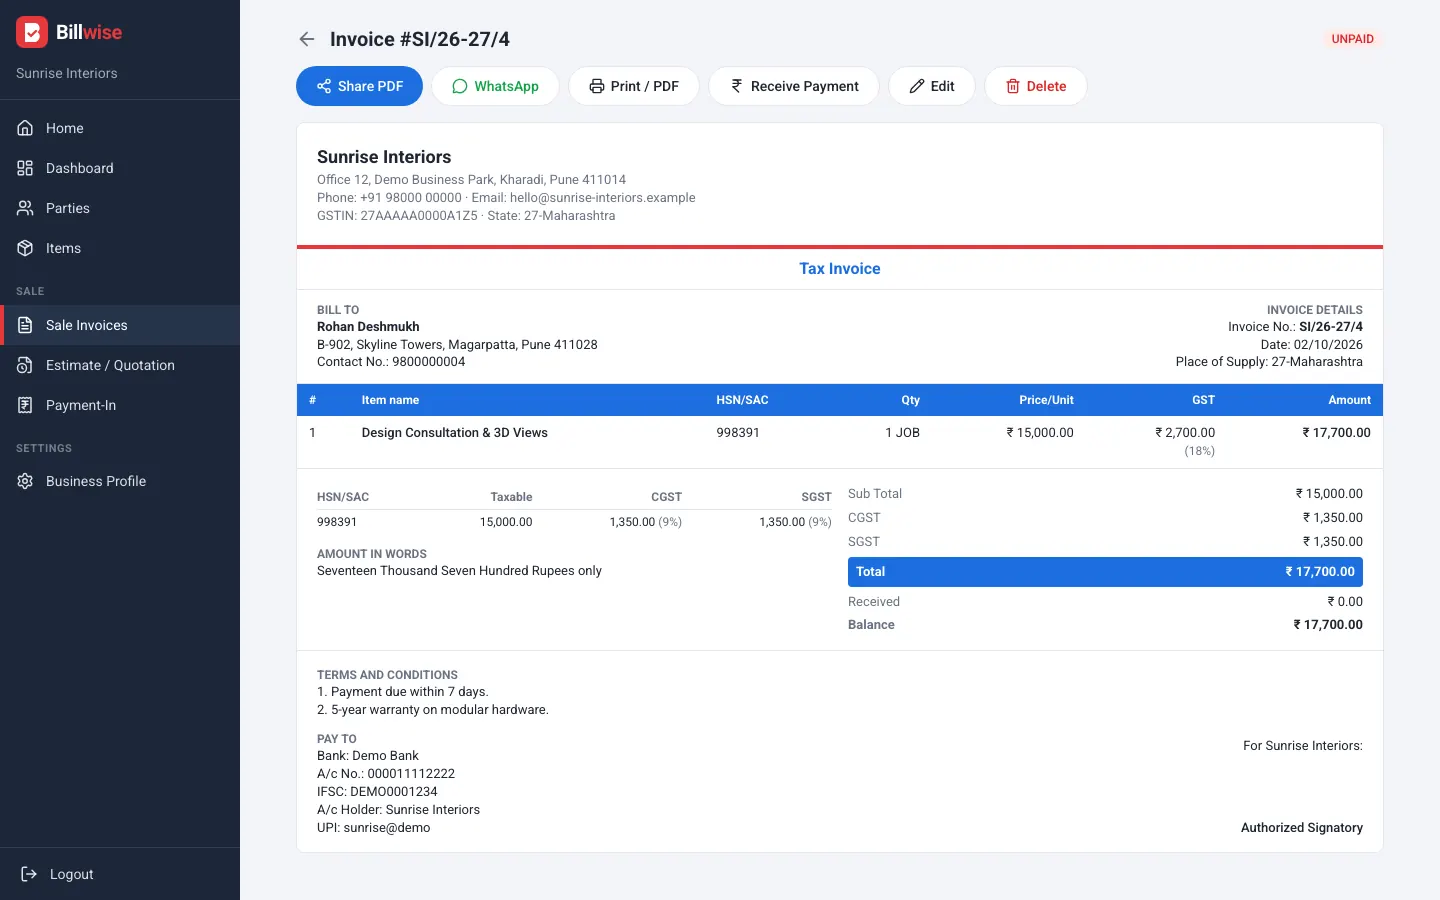Click the Logout arrow icon

pyautogui.click(x=29, y=874)
